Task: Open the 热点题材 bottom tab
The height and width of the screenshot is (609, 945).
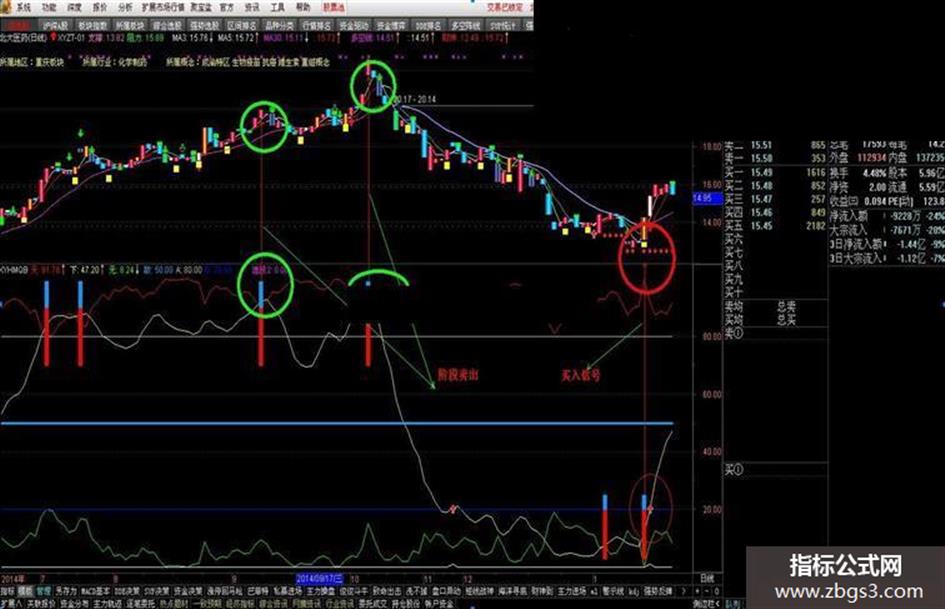Action: 172,604
